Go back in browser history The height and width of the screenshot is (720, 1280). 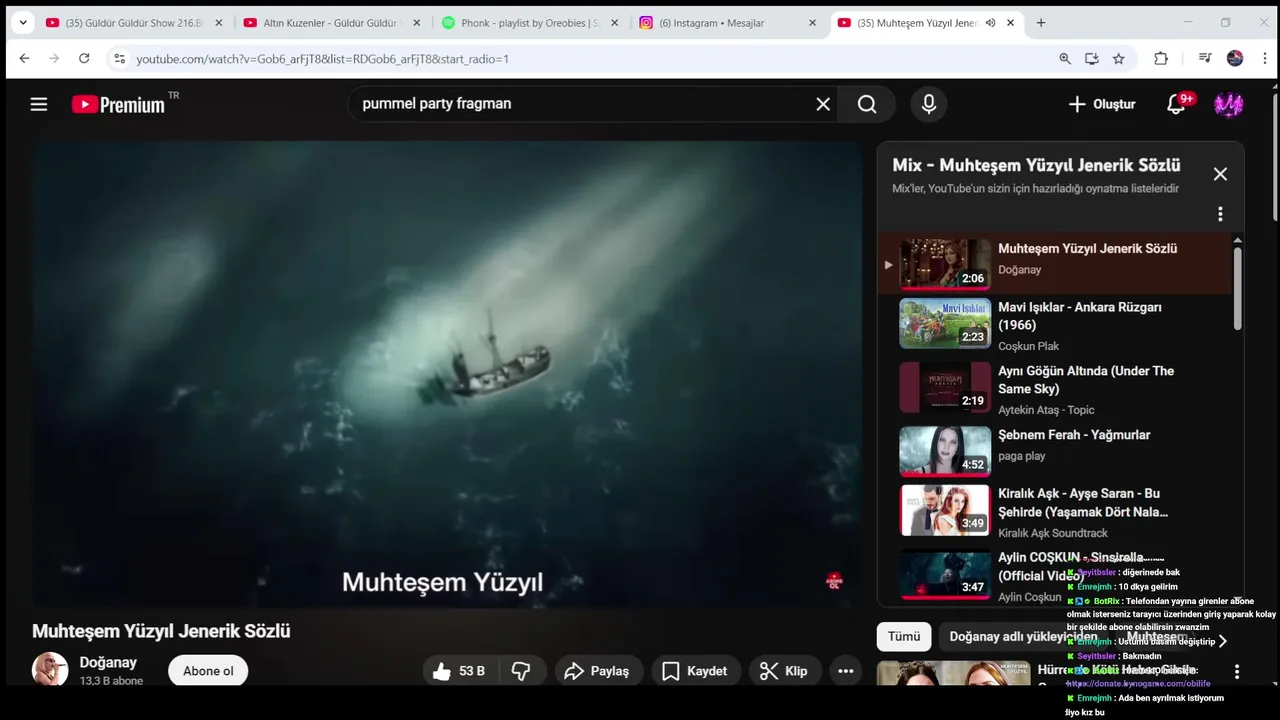[25, 59]
